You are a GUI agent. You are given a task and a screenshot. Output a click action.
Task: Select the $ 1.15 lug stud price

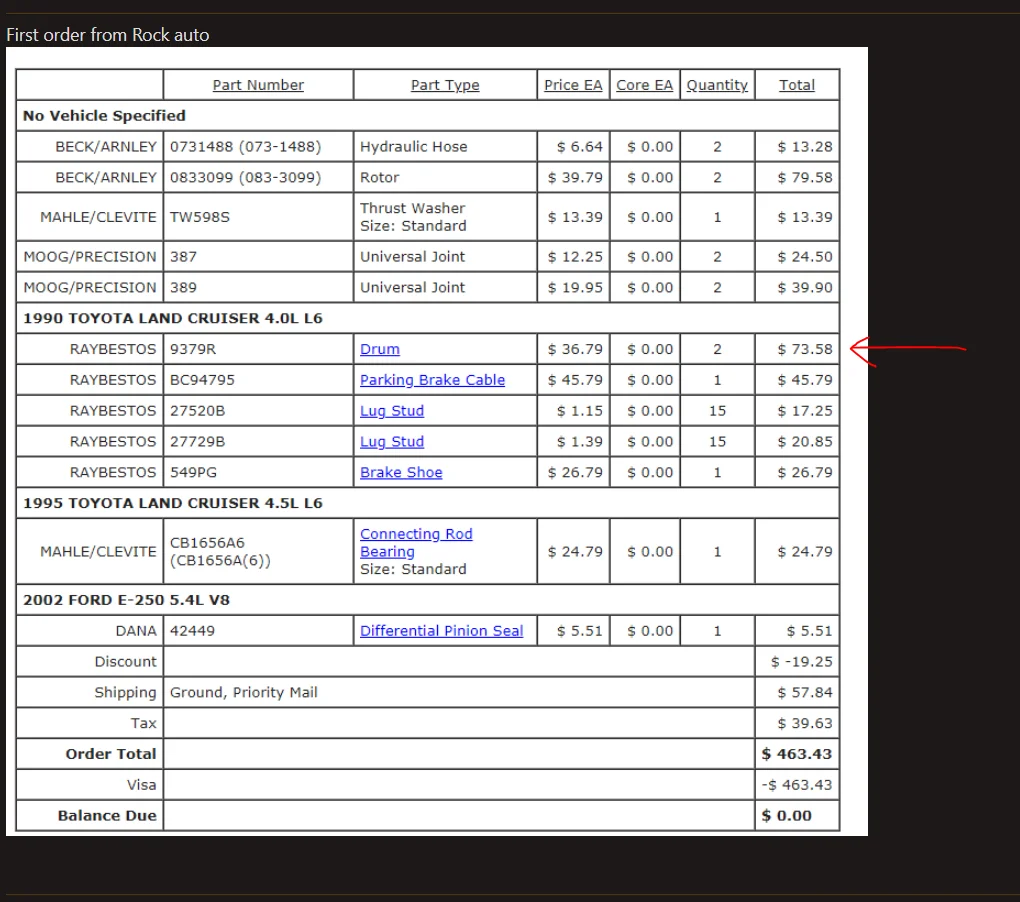click(x=580, y=411)
